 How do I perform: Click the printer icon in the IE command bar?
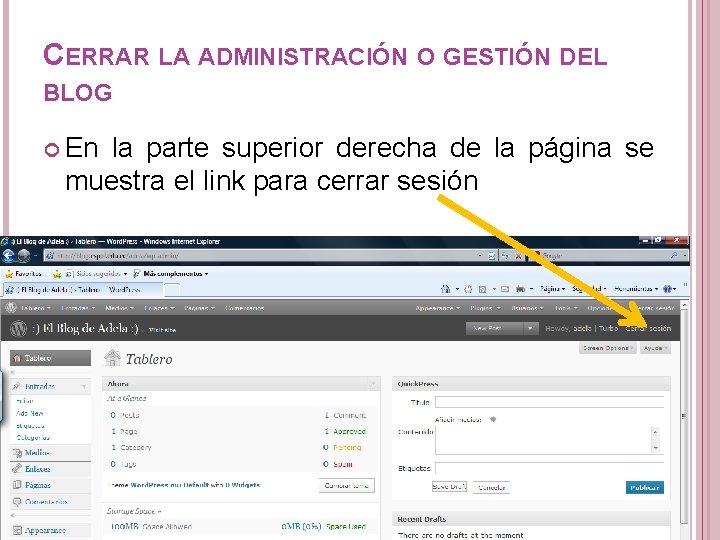coord(520,289)
